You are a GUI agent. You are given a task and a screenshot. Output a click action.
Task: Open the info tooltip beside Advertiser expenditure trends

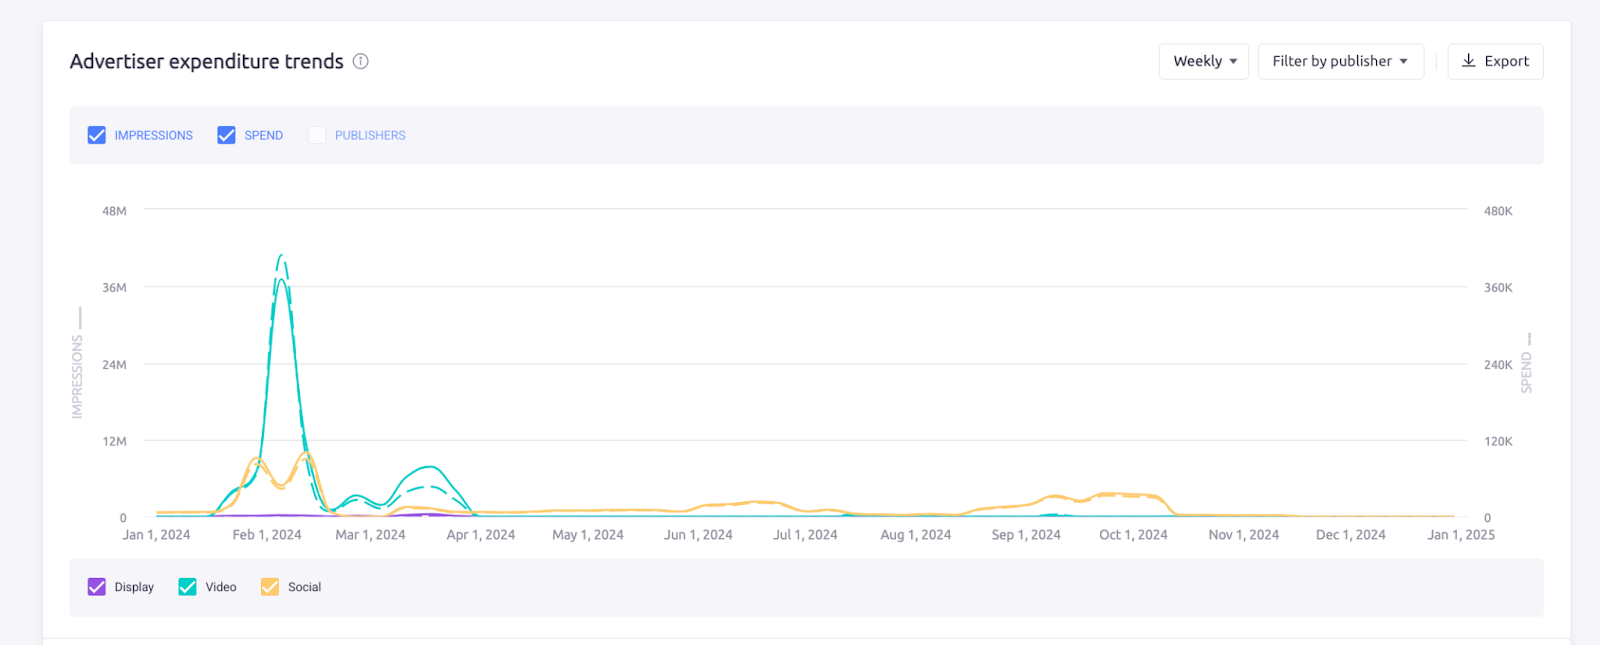(x=360, y=61)
